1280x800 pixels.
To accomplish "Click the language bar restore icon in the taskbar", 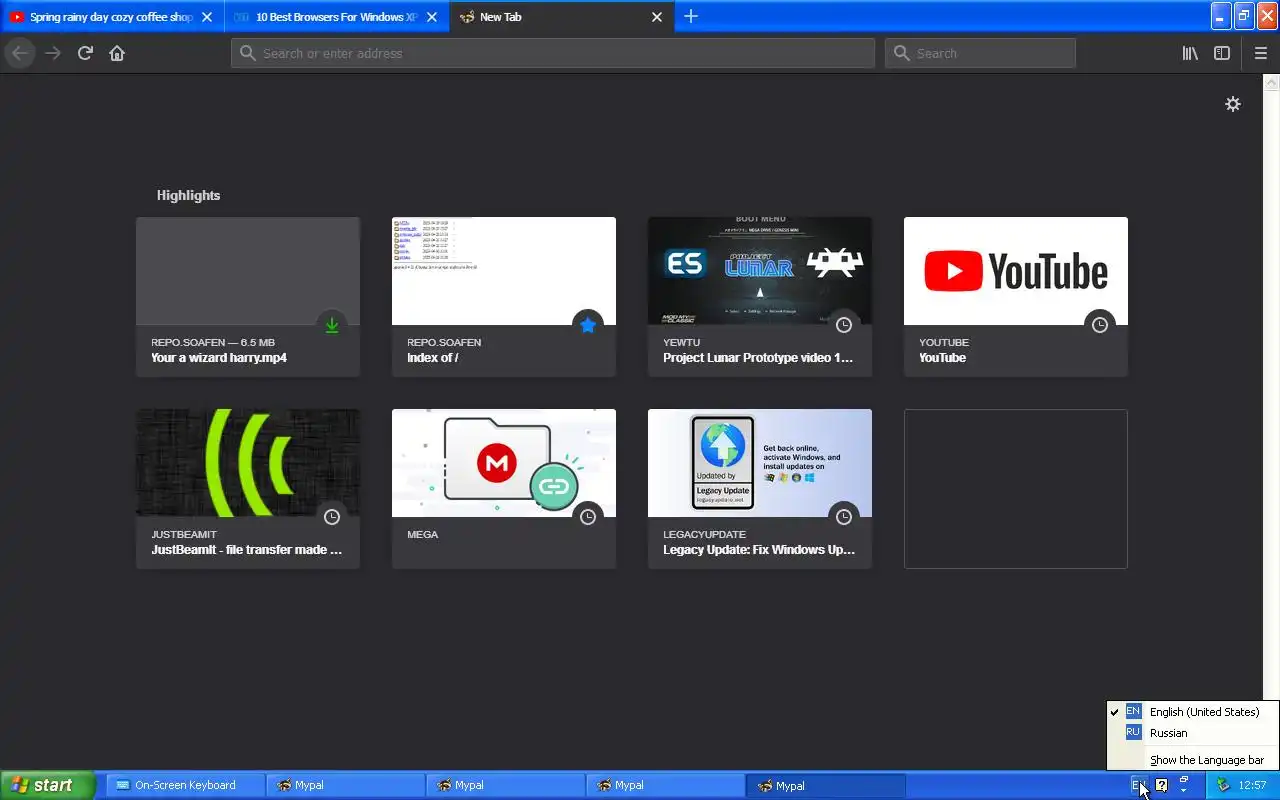I will click(1184, 779).
